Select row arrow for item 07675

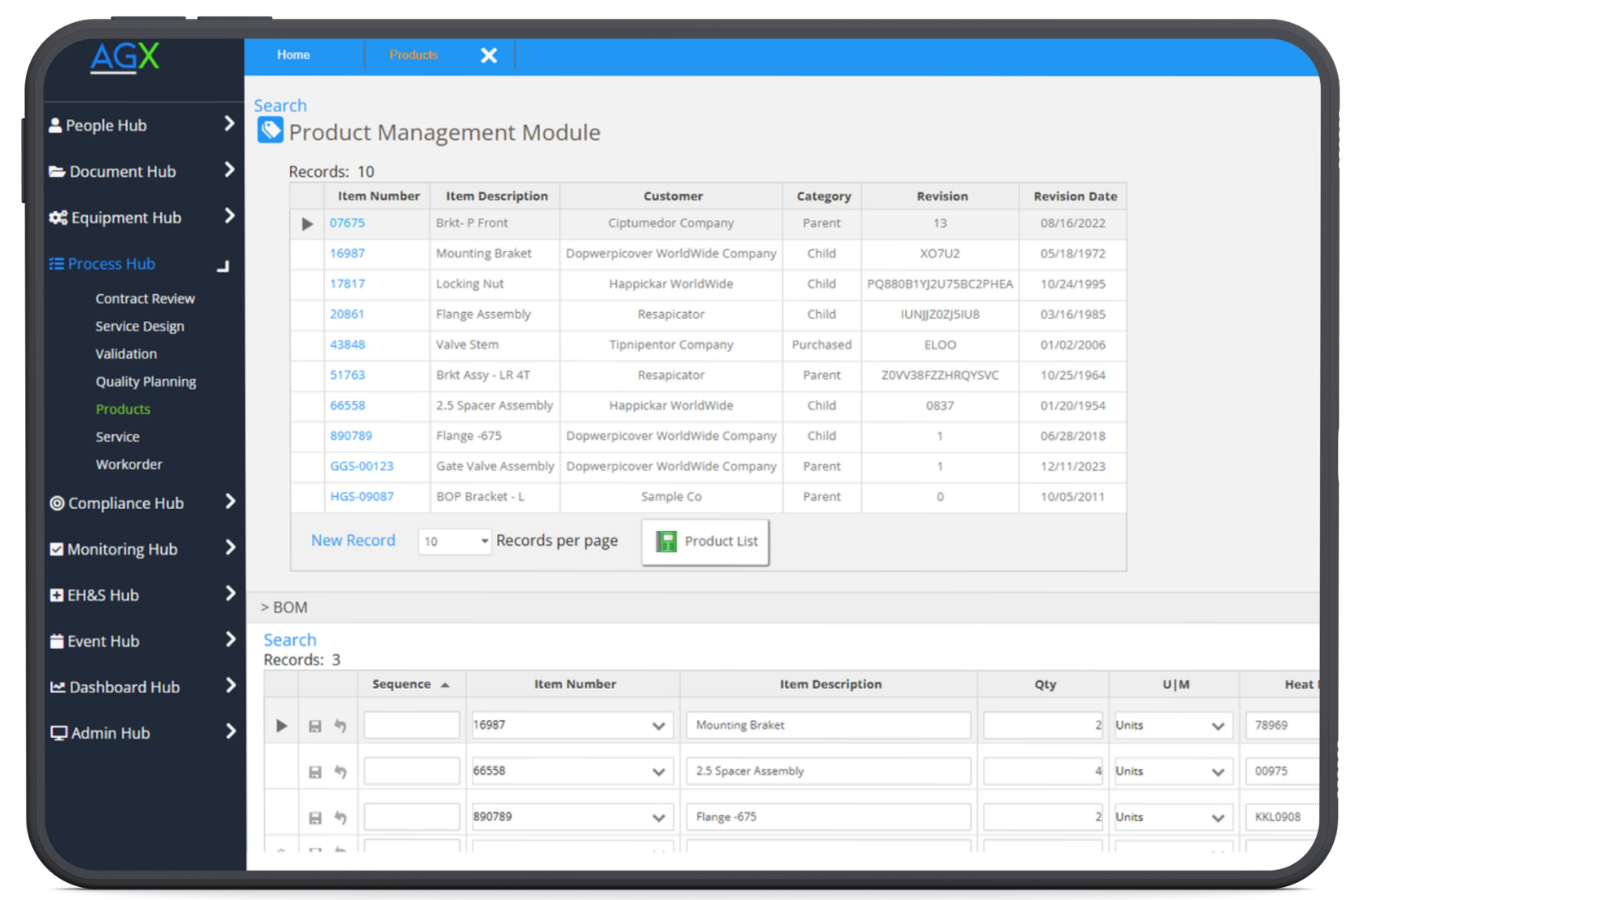tap(307, 224)
